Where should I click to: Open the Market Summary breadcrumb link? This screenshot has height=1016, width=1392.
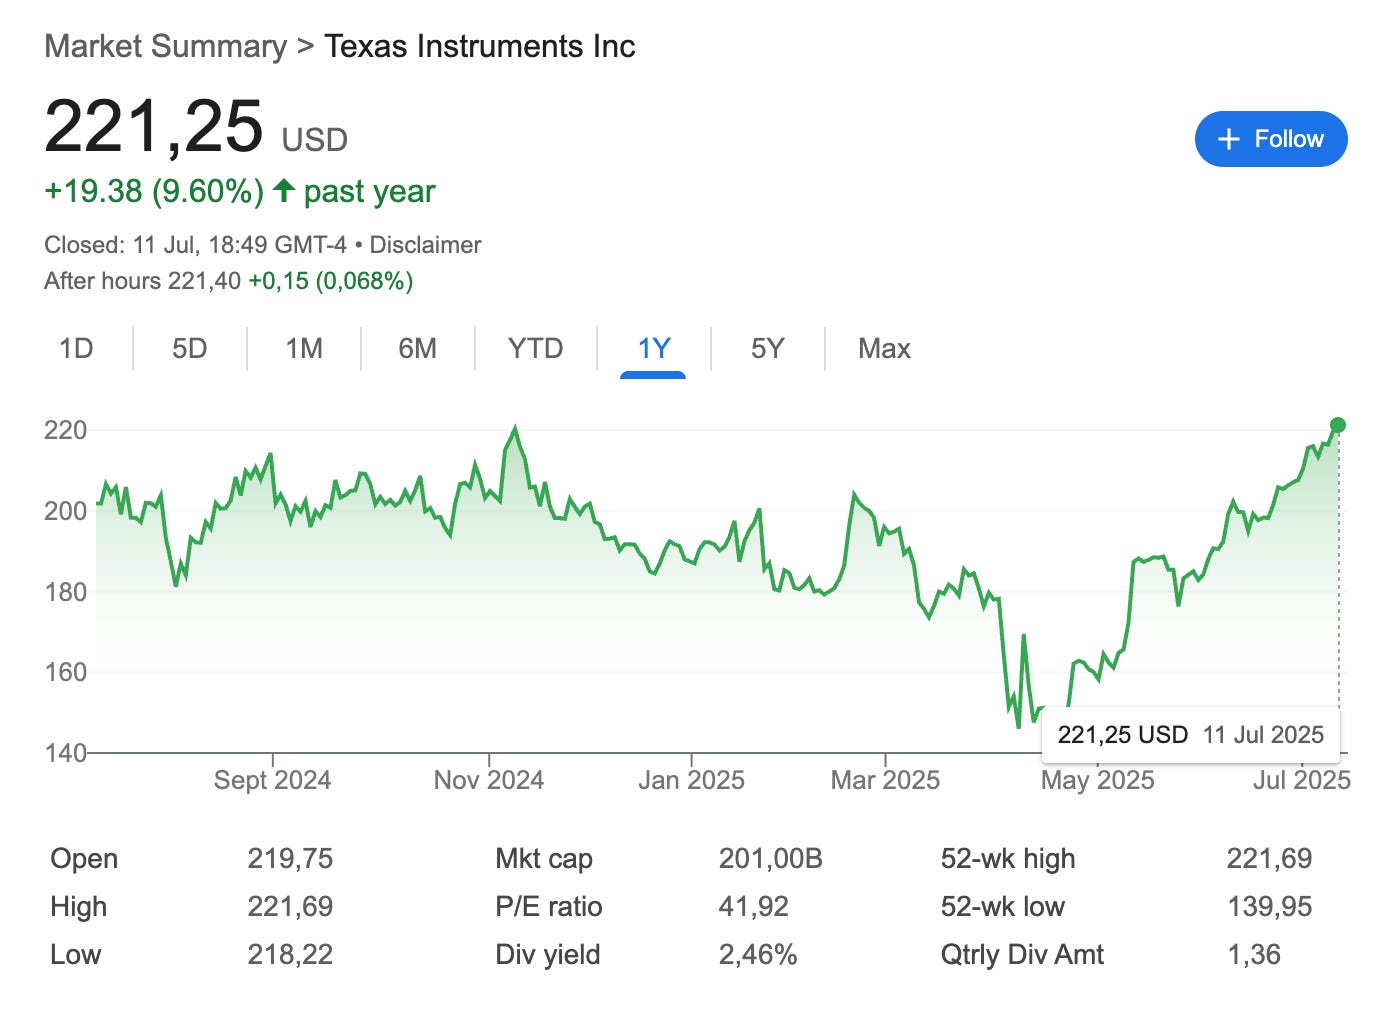pyautogui.click(x=165, y=47)
